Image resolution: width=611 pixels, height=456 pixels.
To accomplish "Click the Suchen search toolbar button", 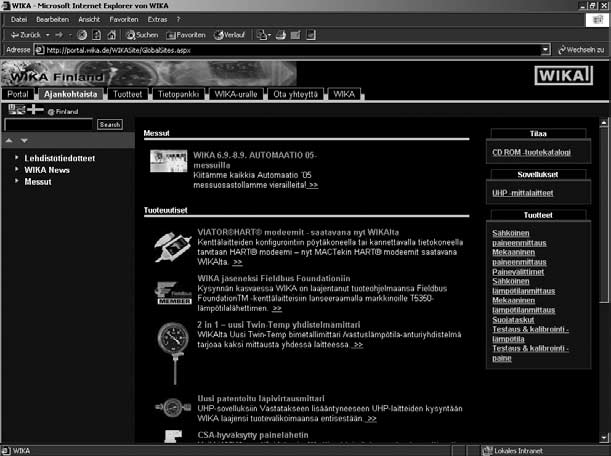I will [142, 35].
